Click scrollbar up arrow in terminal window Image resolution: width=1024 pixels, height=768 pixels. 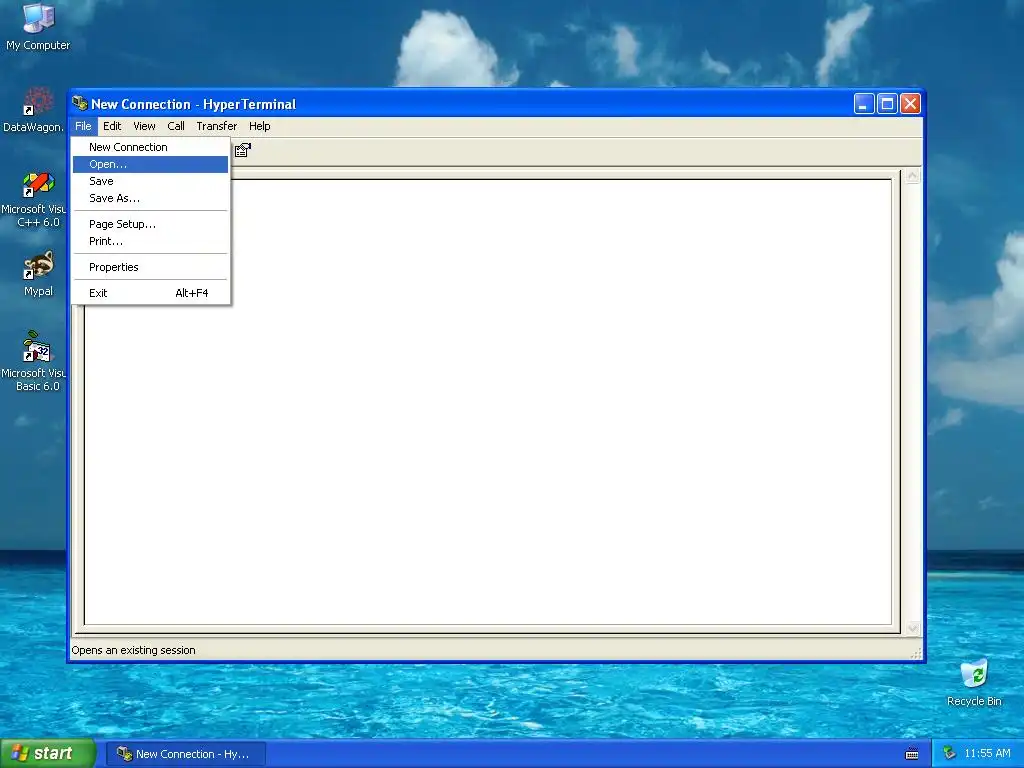point(912,176)
